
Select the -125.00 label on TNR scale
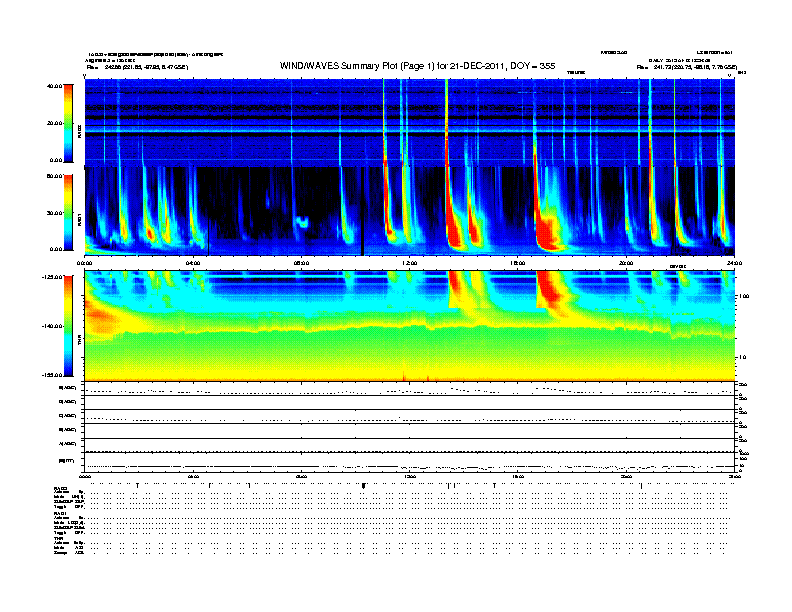point(53,277)
